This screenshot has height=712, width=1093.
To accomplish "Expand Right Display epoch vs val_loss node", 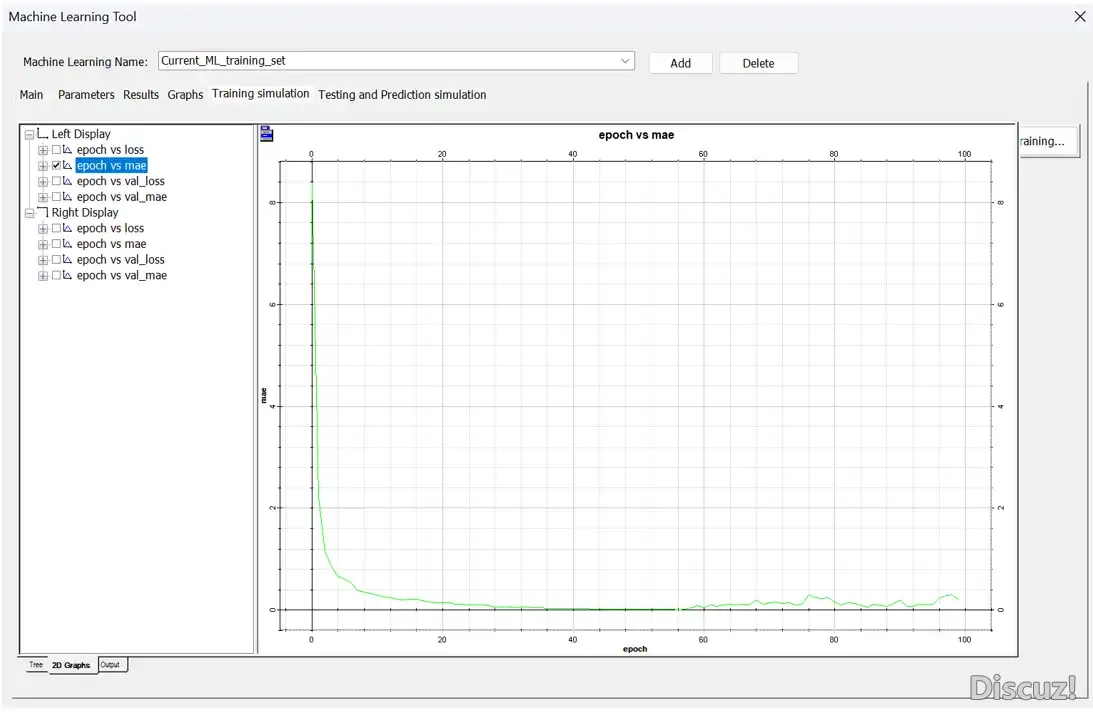I will pyautogui.click(x=43, y=260).
